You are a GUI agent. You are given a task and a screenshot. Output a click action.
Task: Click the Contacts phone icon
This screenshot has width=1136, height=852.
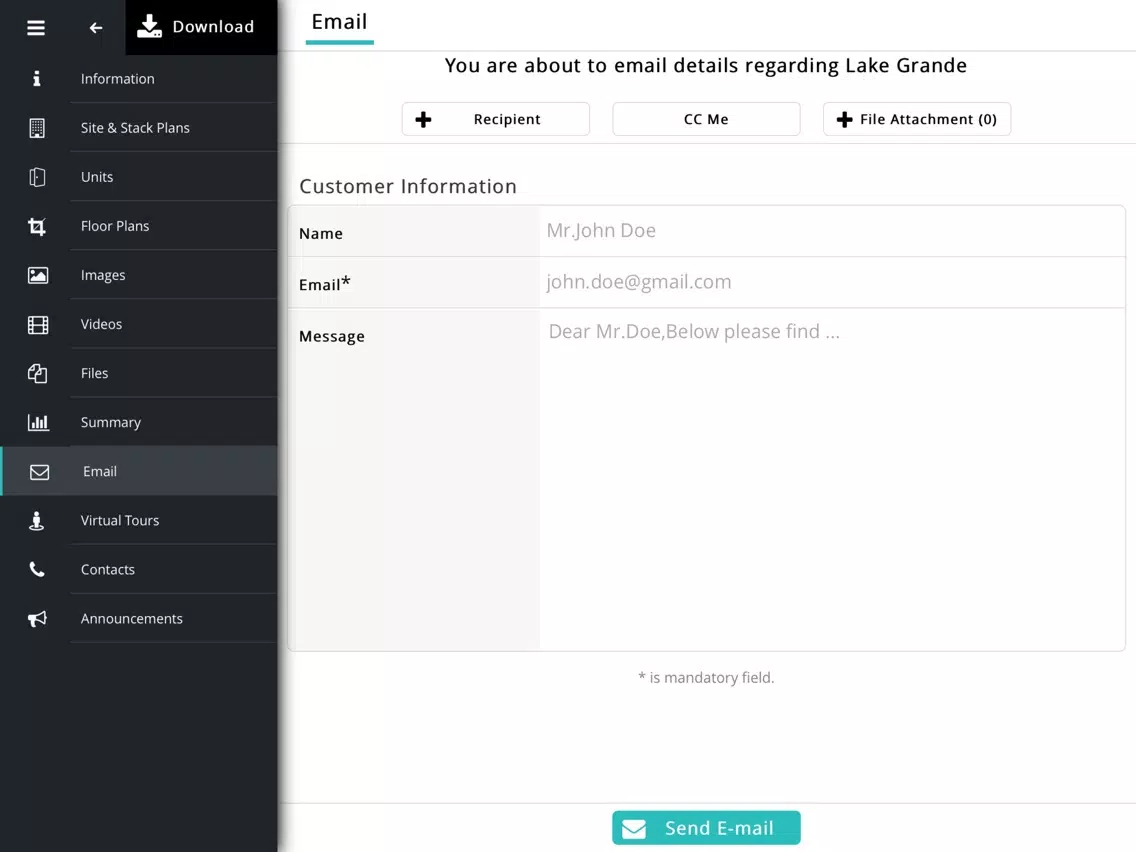(x=37, y=569)
